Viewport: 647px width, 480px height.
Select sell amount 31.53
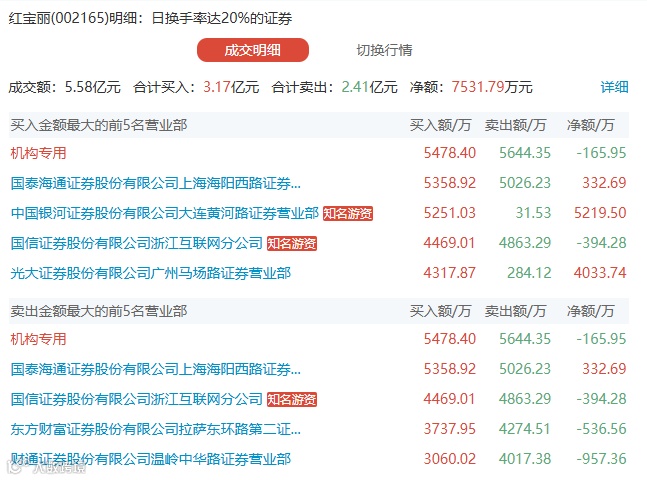(533, 213)
